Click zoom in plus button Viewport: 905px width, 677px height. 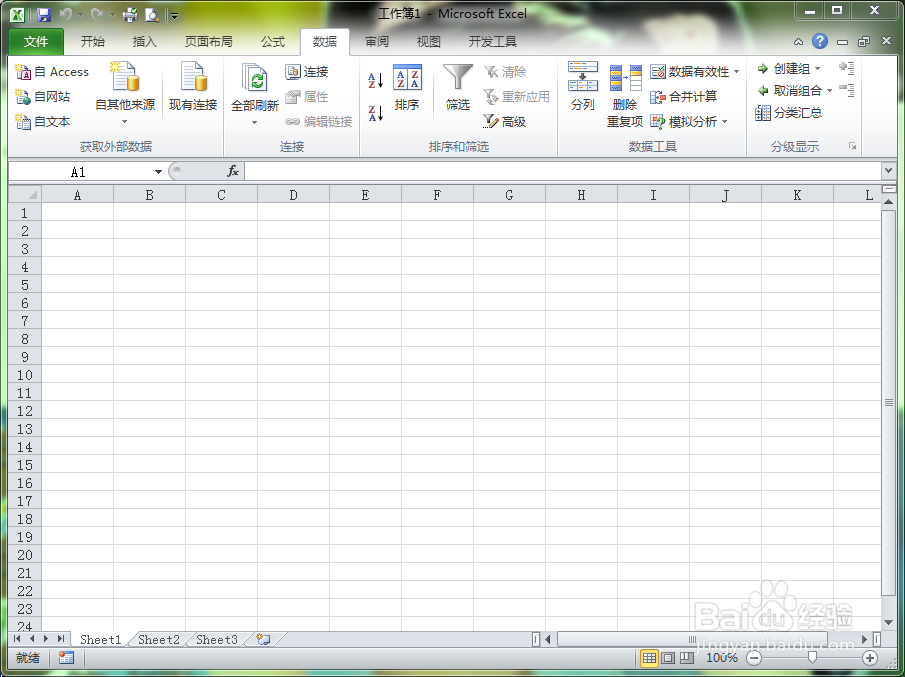tap(870, 658)
